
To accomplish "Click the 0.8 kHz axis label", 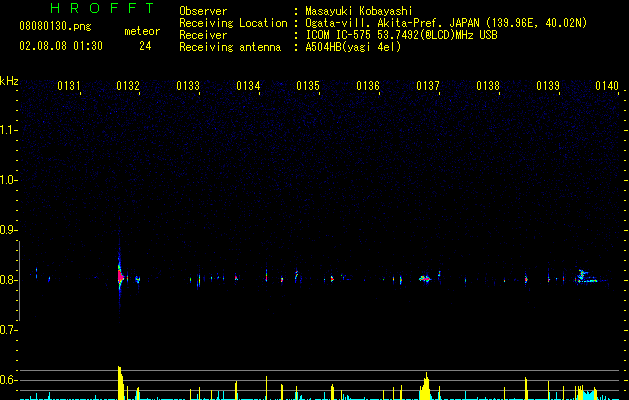I will coord(8,280).
